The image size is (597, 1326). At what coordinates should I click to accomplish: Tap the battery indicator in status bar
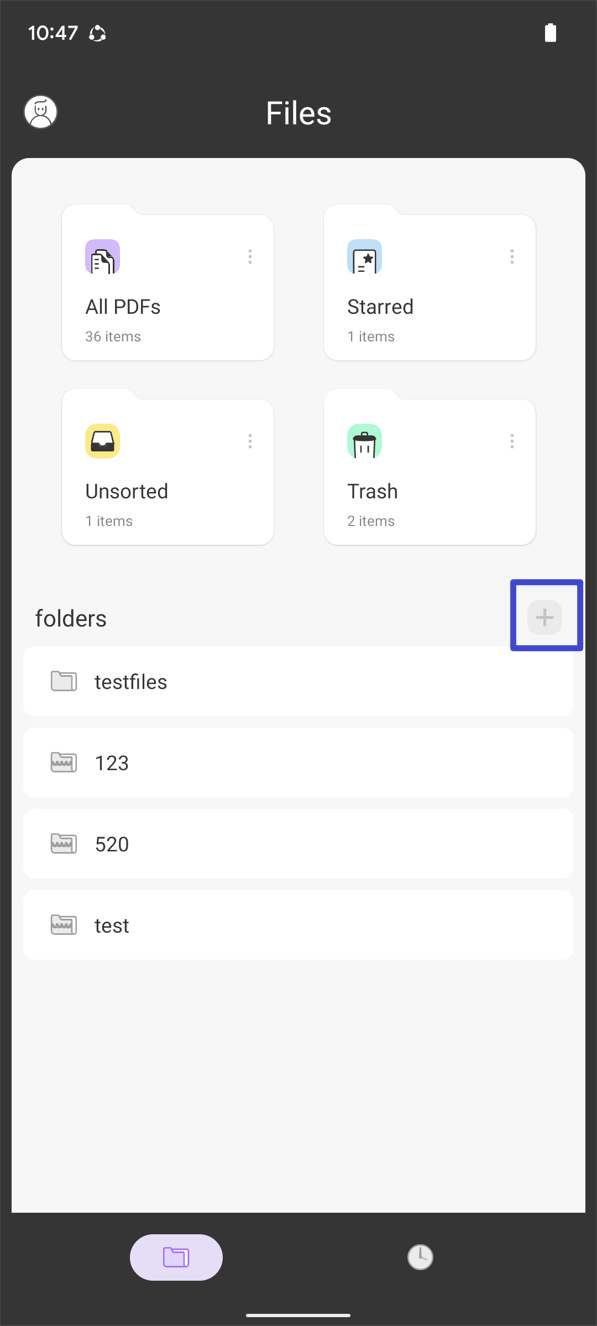click(x=550, y=32)
